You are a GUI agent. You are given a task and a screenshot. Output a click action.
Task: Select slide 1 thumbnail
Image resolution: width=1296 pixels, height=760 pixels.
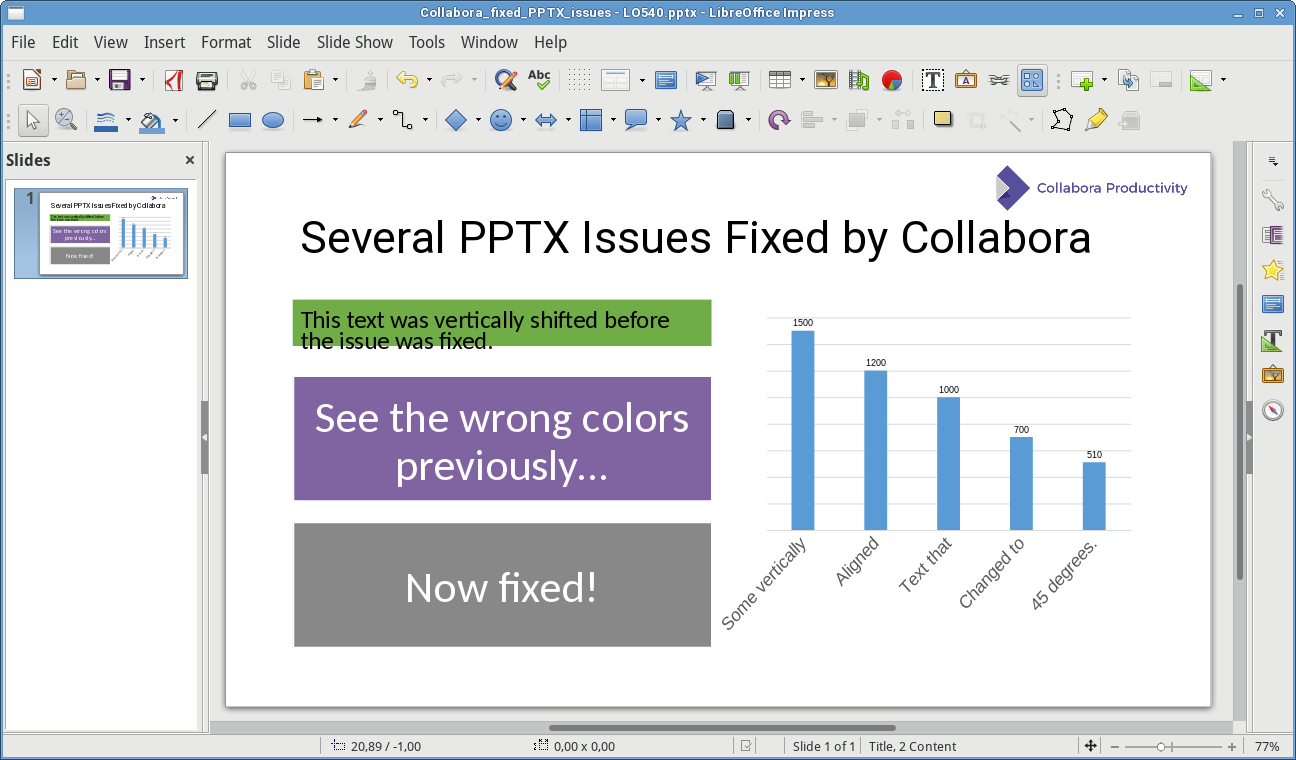pyautogui.click(x=112, y=233)
